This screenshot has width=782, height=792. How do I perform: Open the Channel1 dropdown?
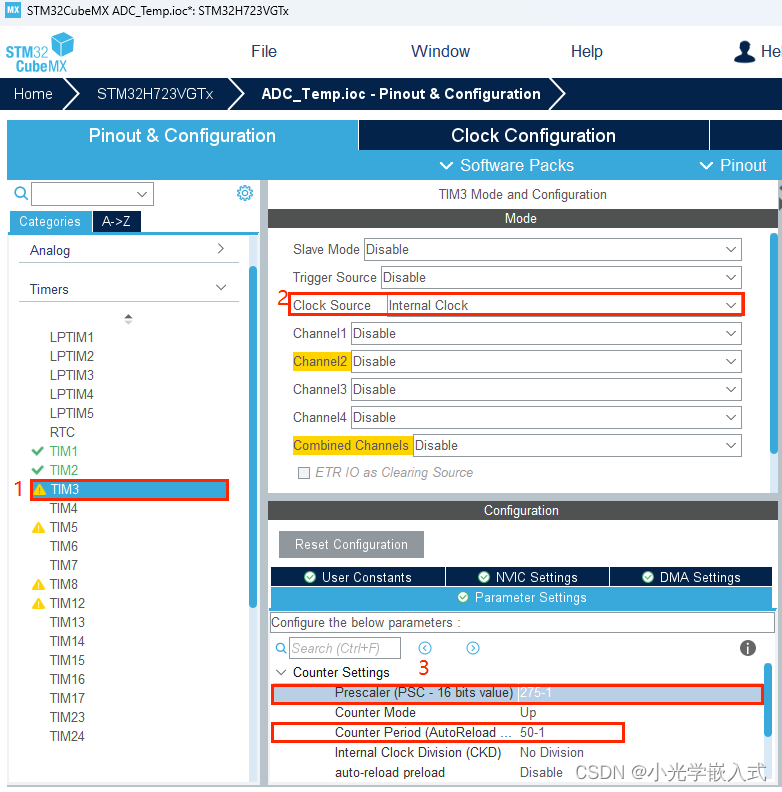pos(546,333)
